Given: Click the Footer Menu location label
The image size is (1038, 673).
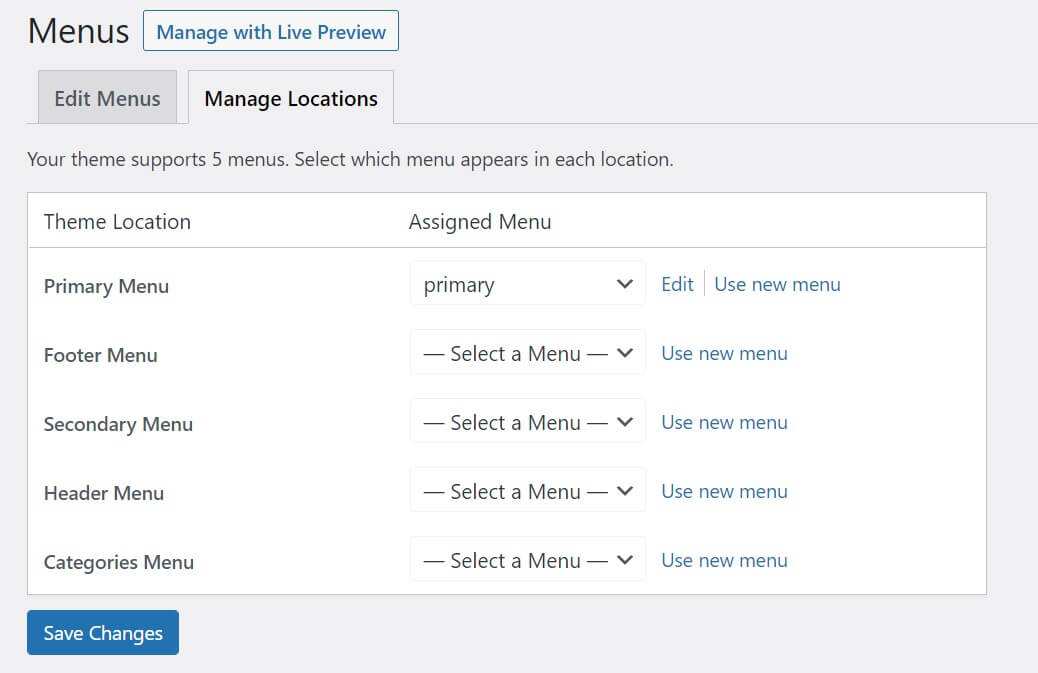Looking at the screenshot, I should point(100,355).
